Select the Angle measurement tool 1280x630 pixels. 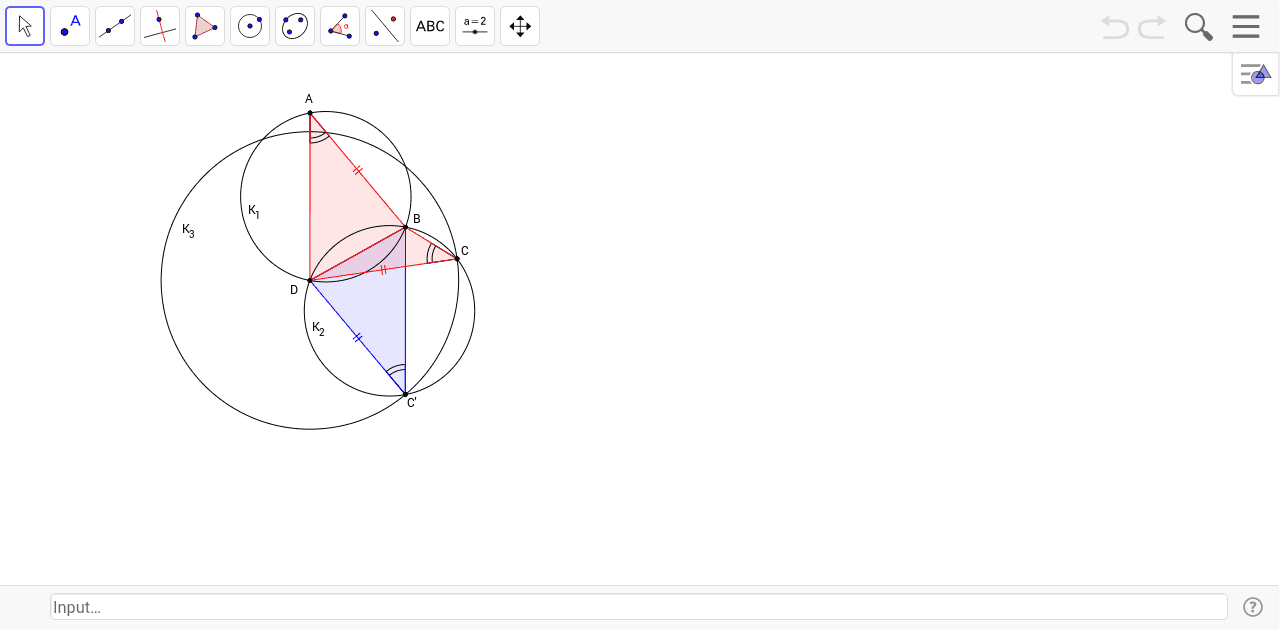[x=340, y=26]
